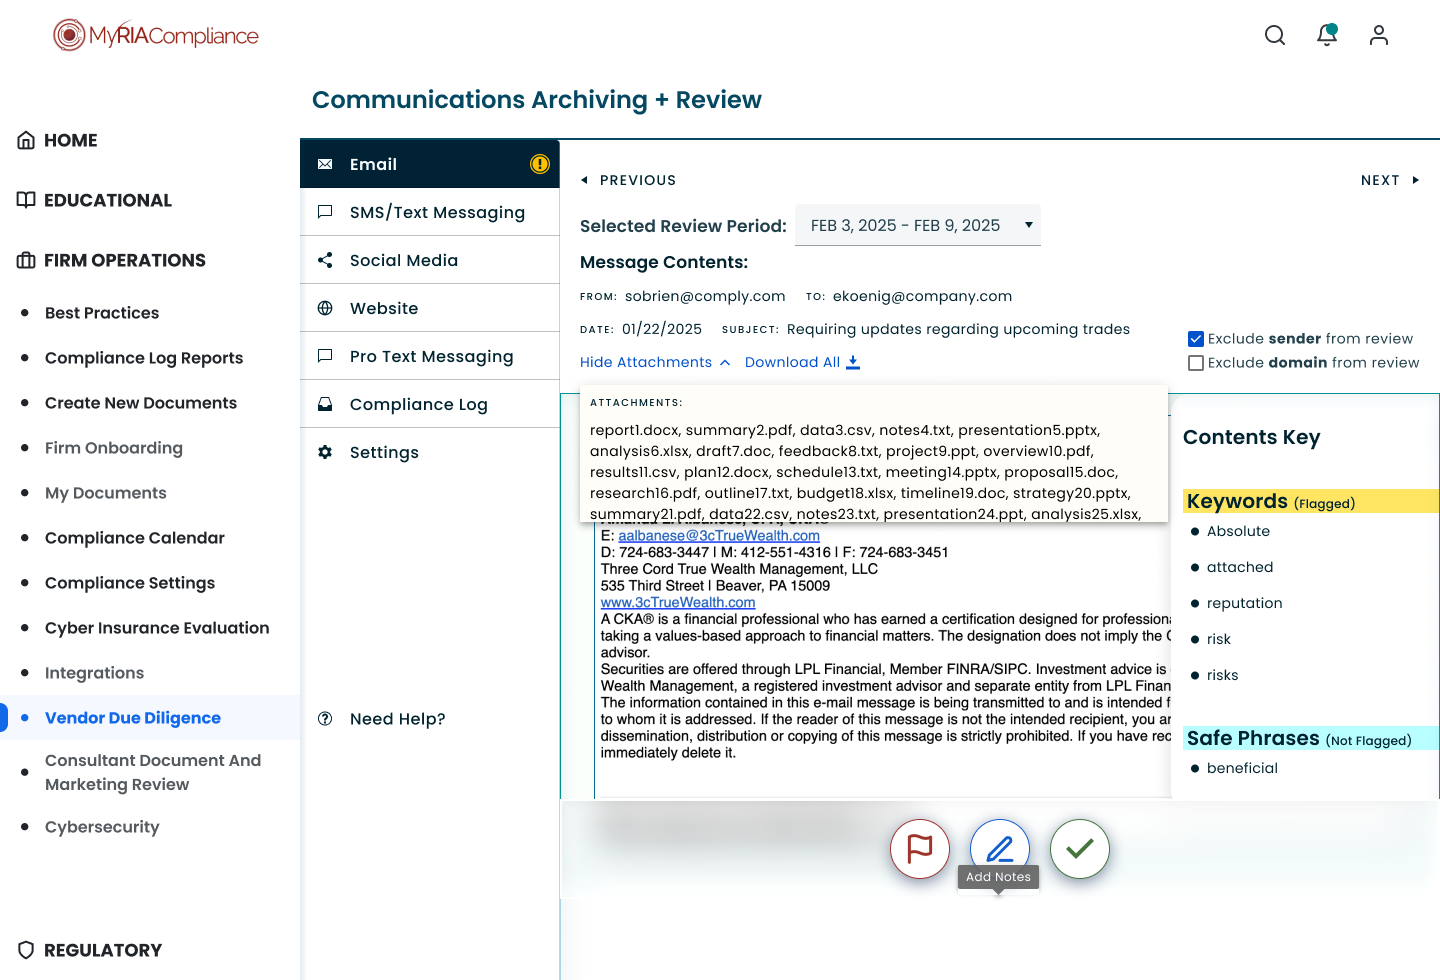Image resolution: width=1440 pixels, height=980 pixels.
Task: Open Vendor Due Diligence in sidebar
Action: tap(133, 718)
